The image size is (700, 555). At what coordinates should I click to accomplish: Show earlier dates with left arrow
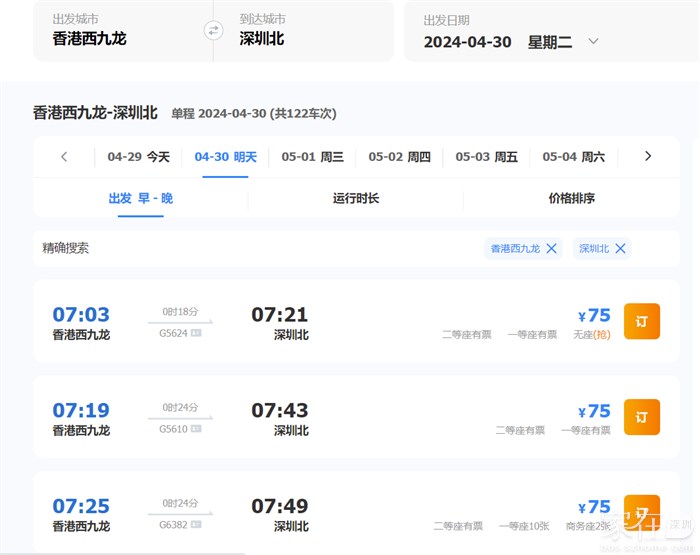[x=64, y=157]
